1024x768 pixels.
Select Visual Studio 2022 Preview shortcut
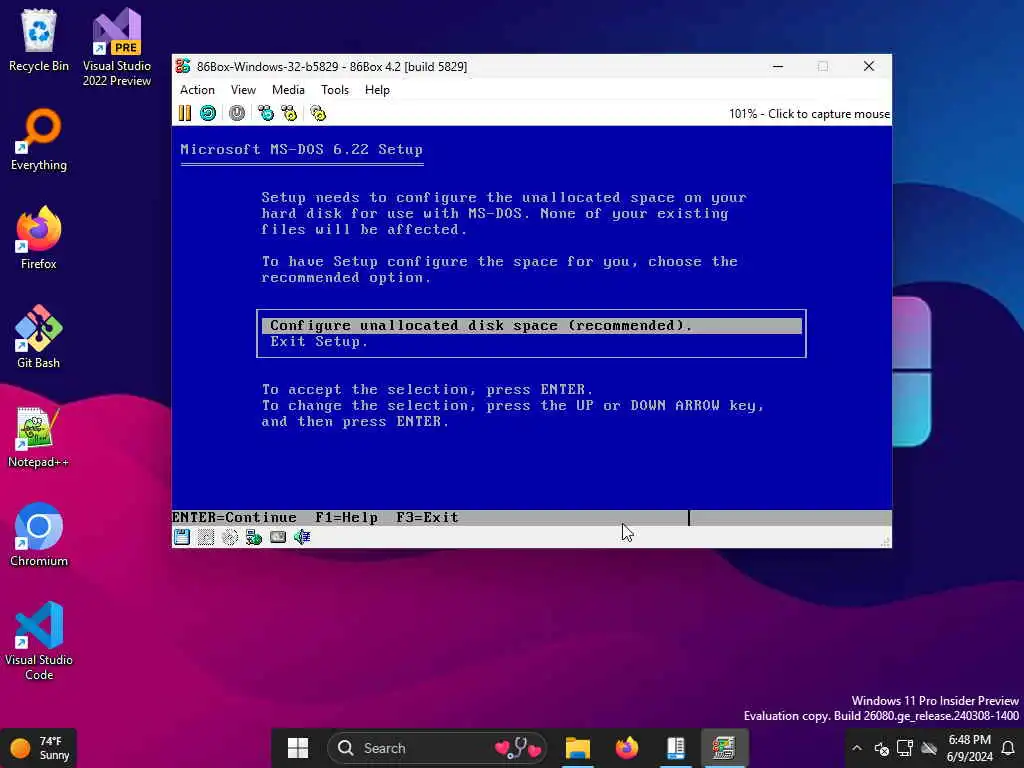pyautogui.click(x=117, y=47)
